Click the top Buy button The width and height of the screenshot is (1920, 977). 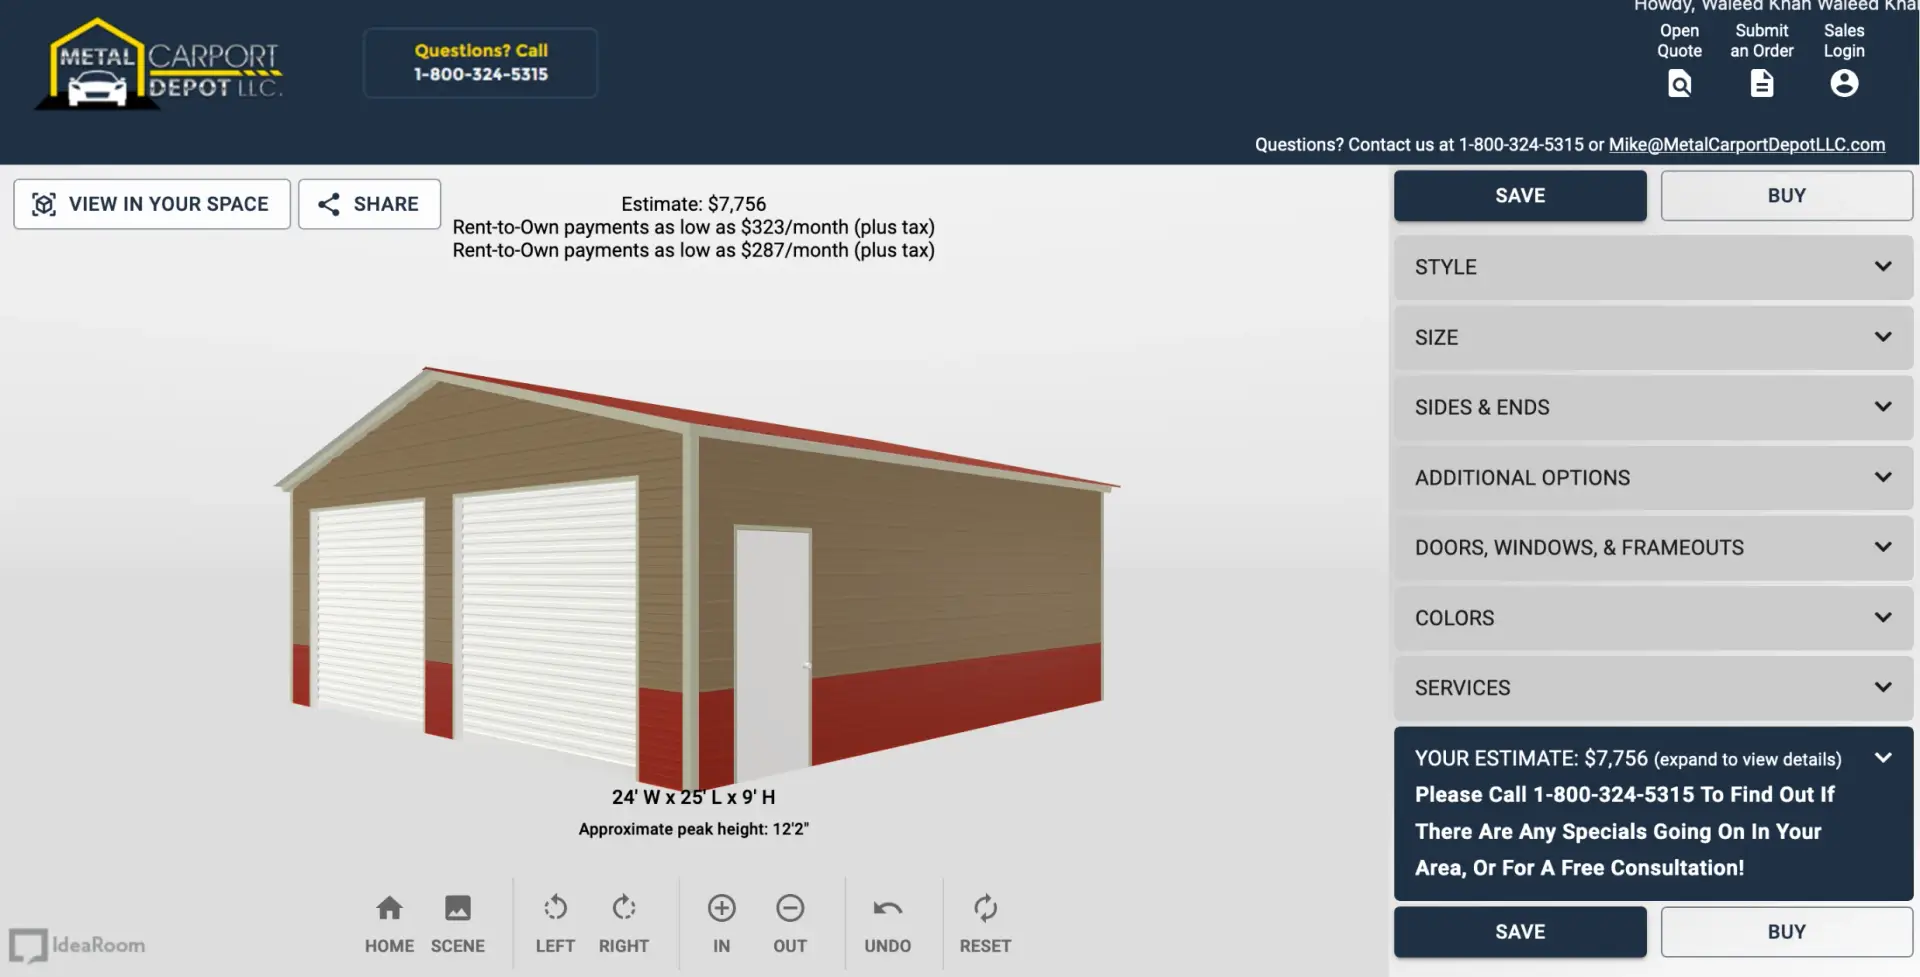click(x=1786, y=196)
